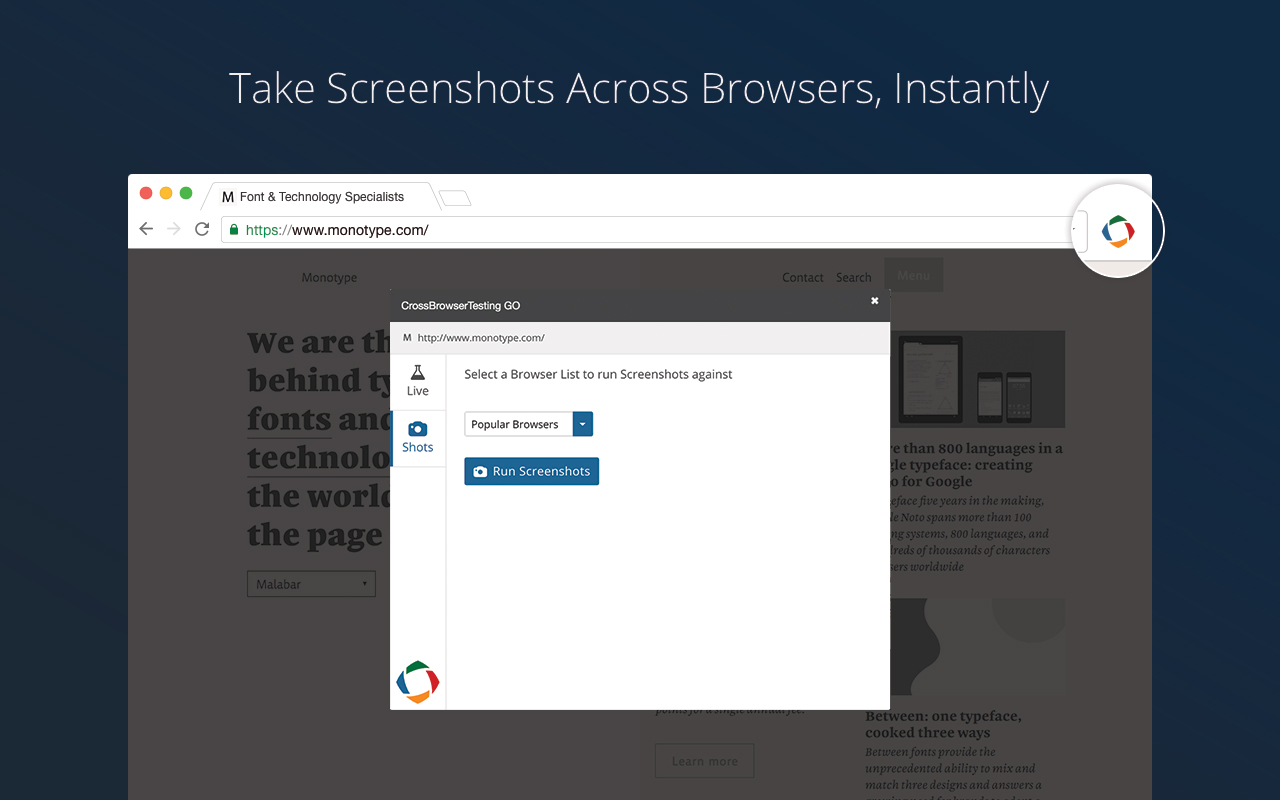Open the 'Between: one typeface, cooked three ways' article

[943, 724]
